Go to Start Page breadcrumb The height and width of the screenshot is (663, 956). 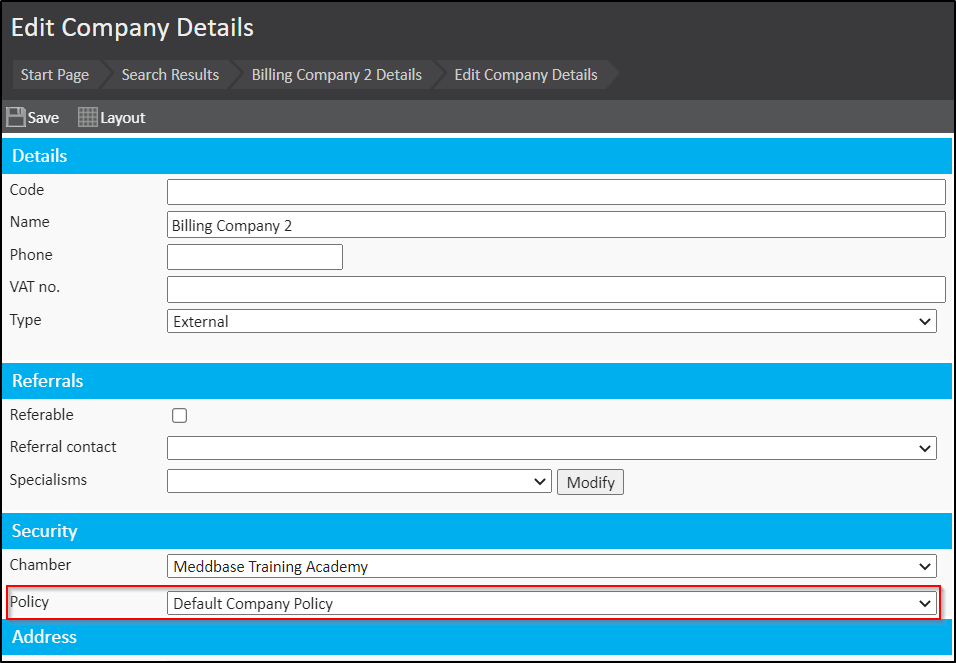click(x=55, y=74)
